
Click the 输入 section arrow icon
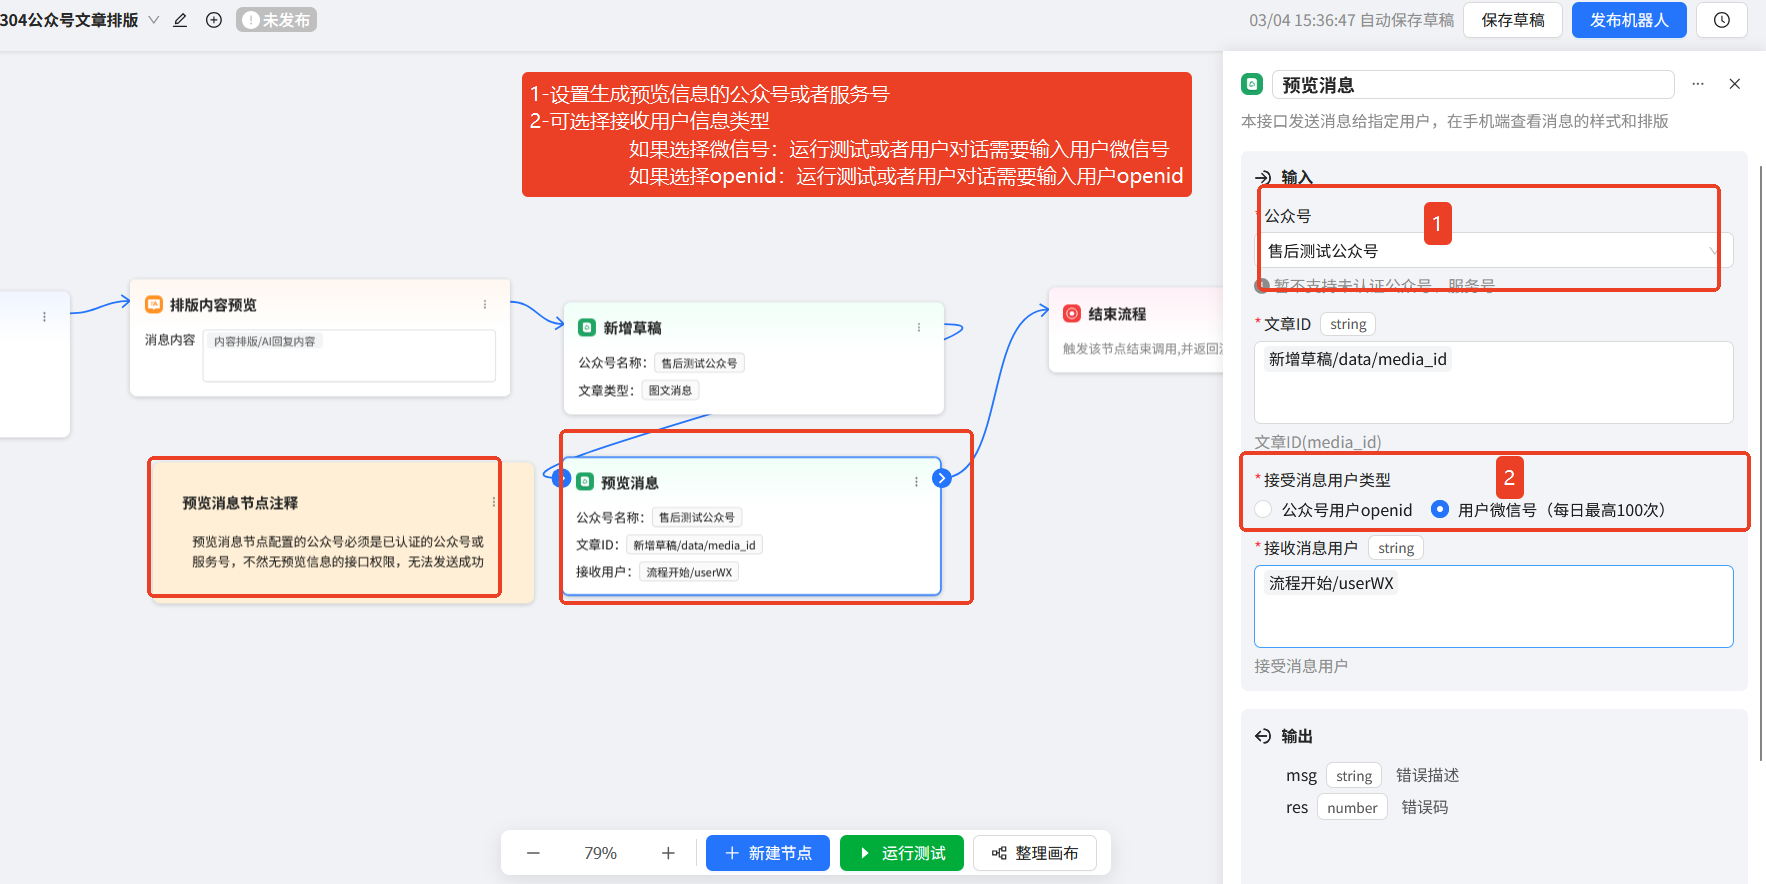(x=1263, y=178)
